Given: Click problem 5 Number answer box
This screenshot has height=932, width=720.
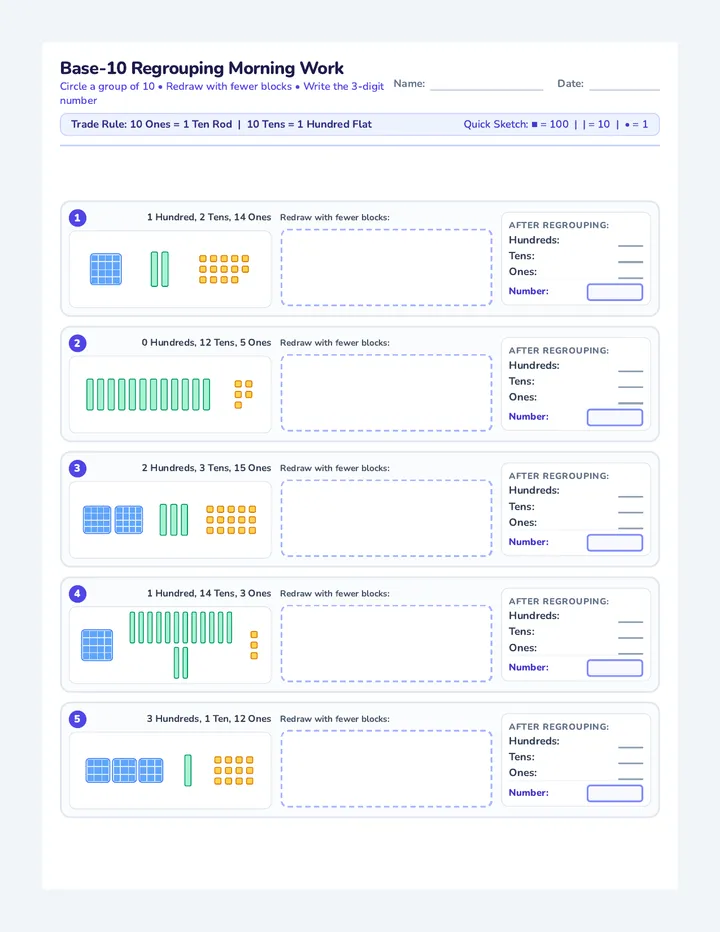Looking at the screenshot, I should point(615,794).
